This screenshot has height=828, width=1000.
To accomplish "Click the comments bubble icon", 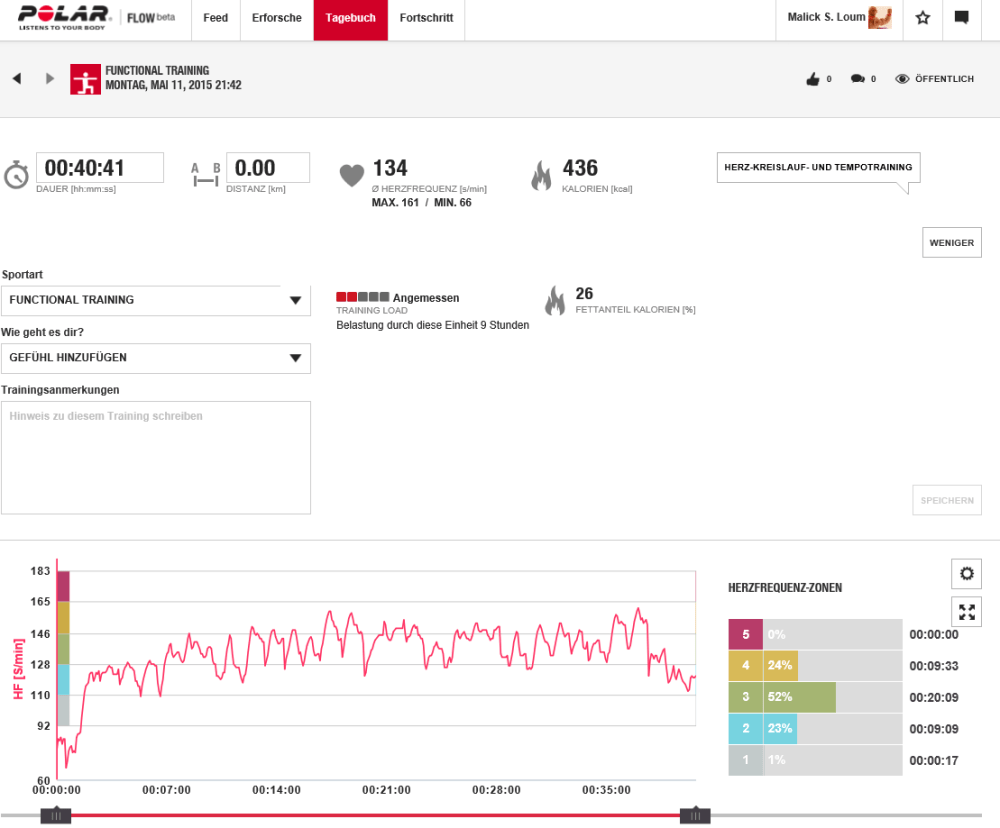I will 857,79.
